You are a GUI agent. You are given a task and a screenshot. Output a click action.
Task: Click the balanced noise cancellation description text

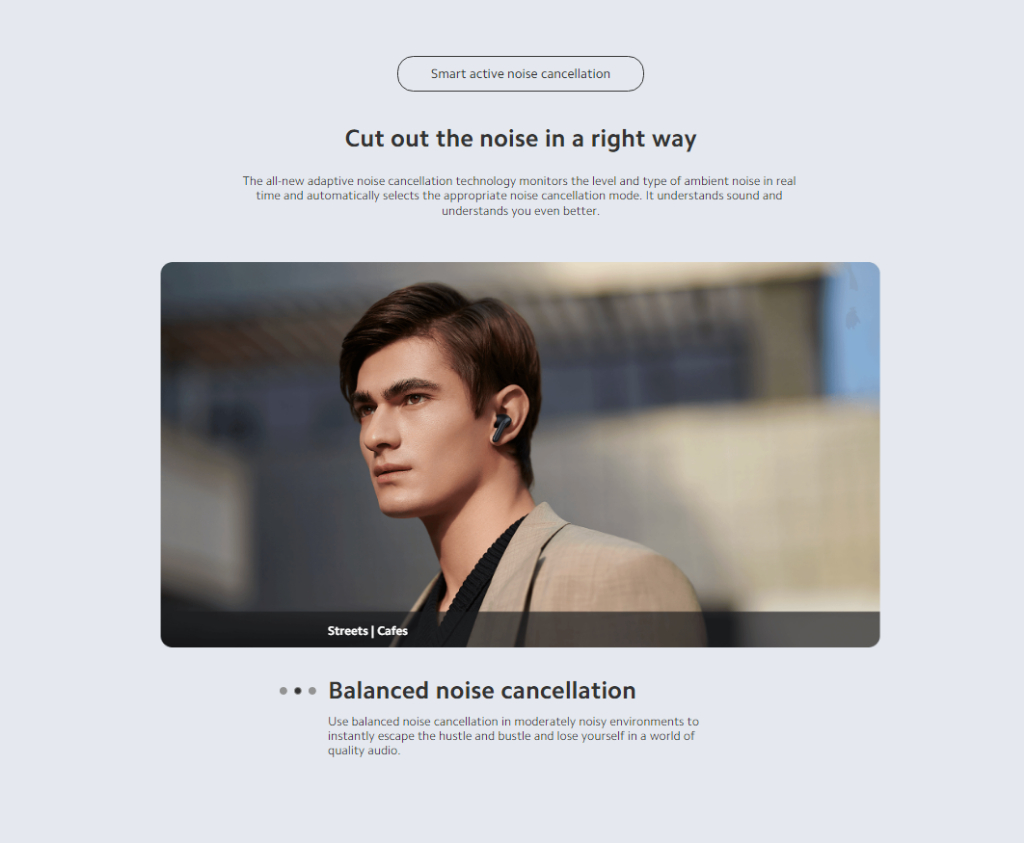coord(513,736)
